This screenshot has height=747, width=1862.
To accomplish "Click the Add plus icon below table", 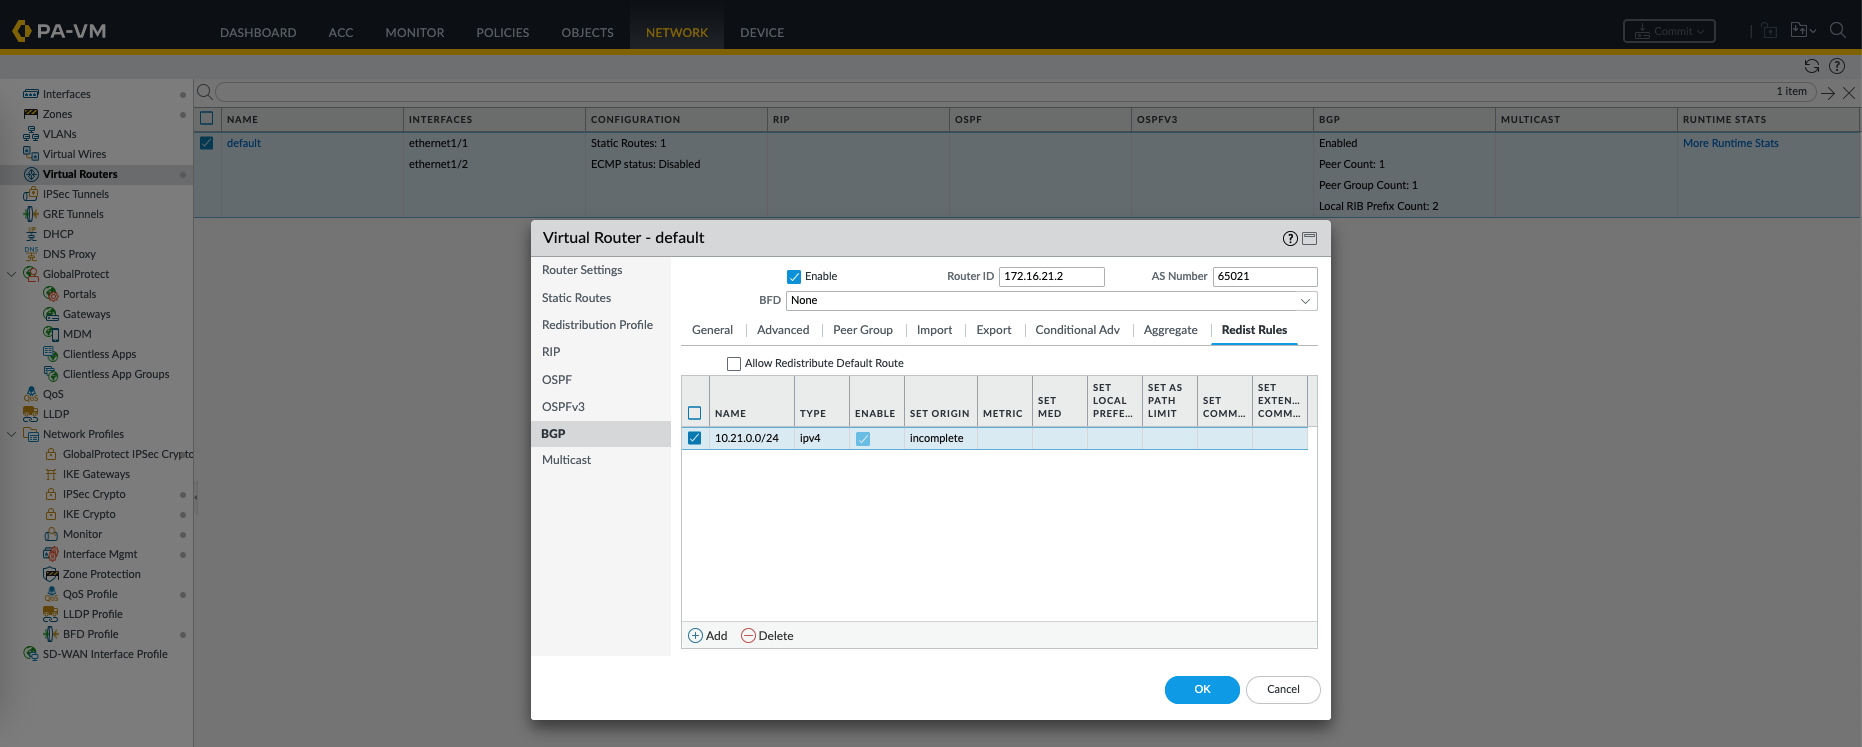I will [696, 636].
